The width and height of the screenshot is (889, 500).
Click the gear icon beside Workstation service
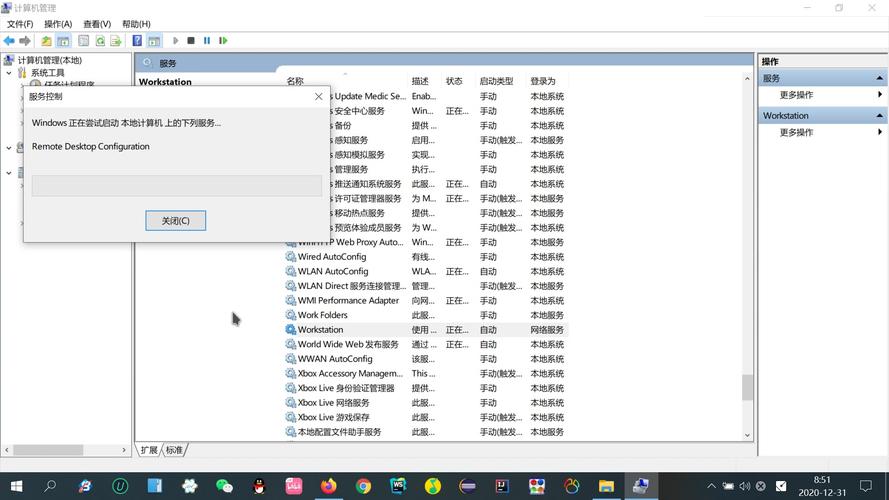click(x=291, y=330)
